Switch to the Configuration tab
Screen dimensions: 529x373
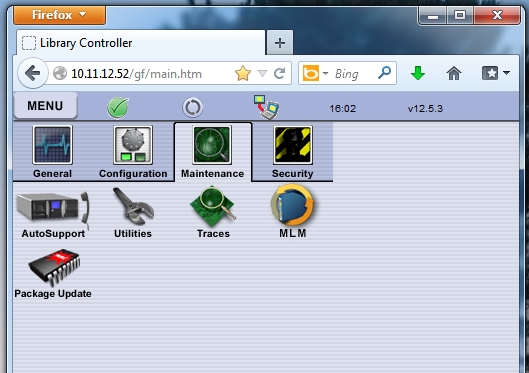click(133, 152)
